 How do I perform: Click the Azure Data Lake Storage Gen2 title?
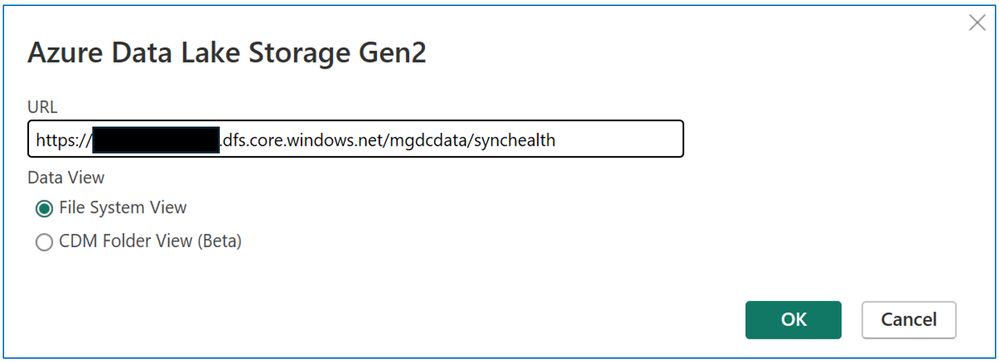[x=226, y=55]
